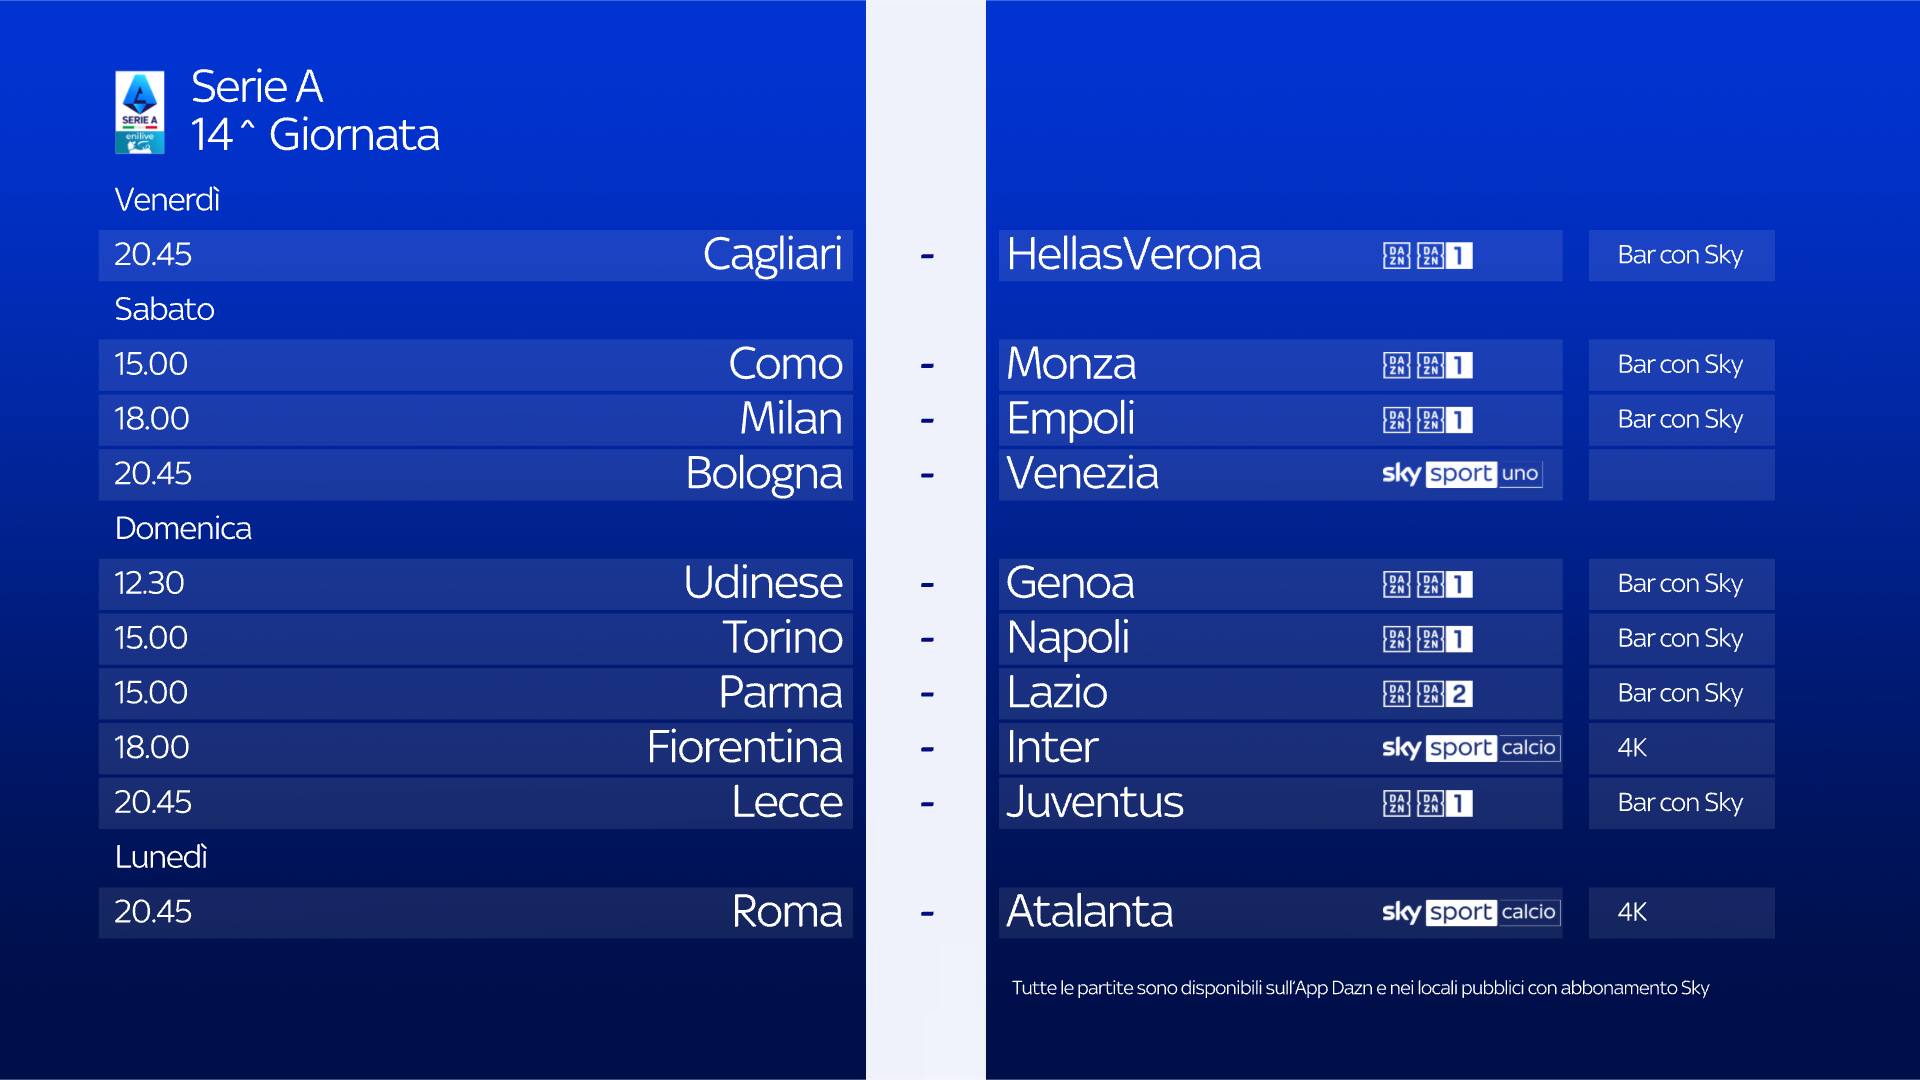The image size is (1920, 1080).
Task: Click the DAZN 1 icon on the Juventus row
Action: coord(1444,804)
